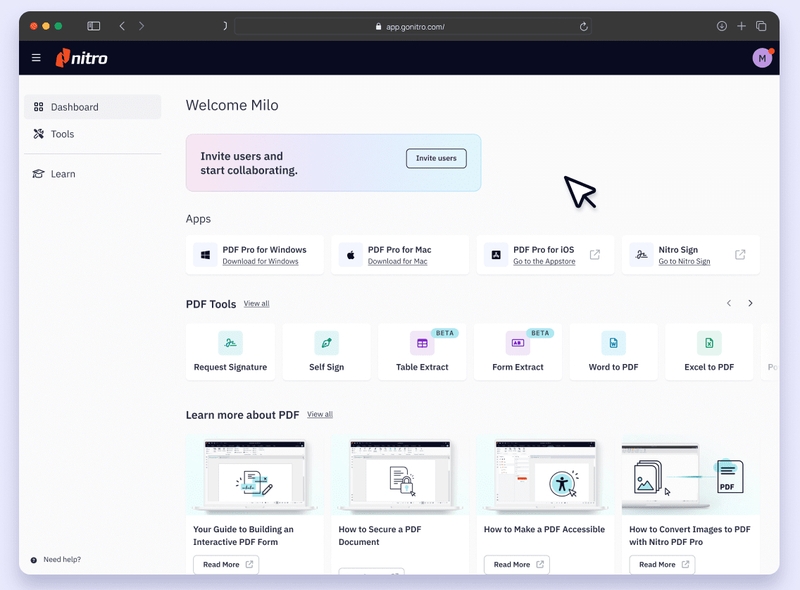The image size is (800, 590).
Task: Click external link icon on PDF Pro for iOS
Action: coord(595,254)
